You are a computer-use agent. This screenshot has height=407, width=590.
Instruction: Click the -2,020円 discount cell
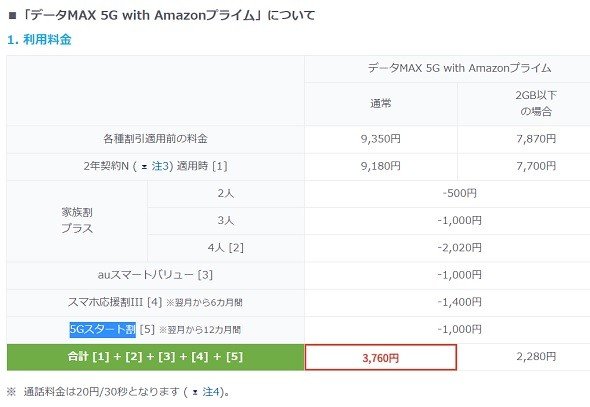[459, 248]
